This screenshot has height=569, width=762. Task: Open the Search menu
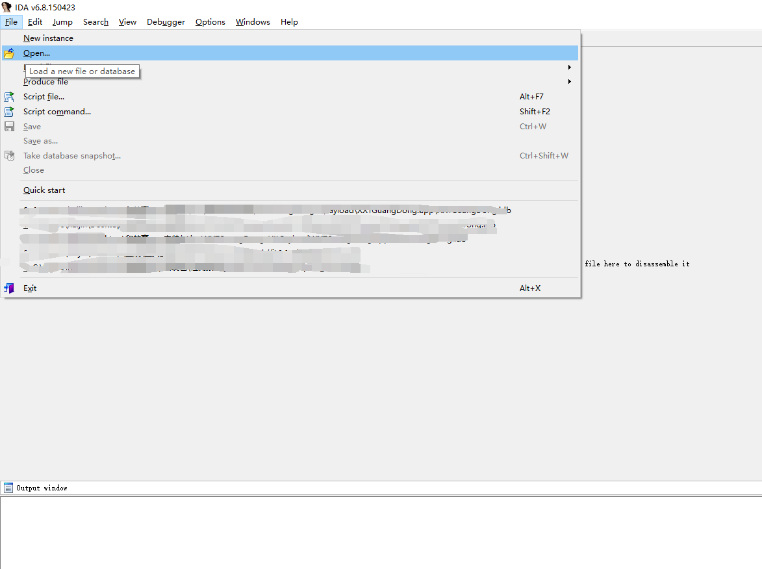point(95,22)
